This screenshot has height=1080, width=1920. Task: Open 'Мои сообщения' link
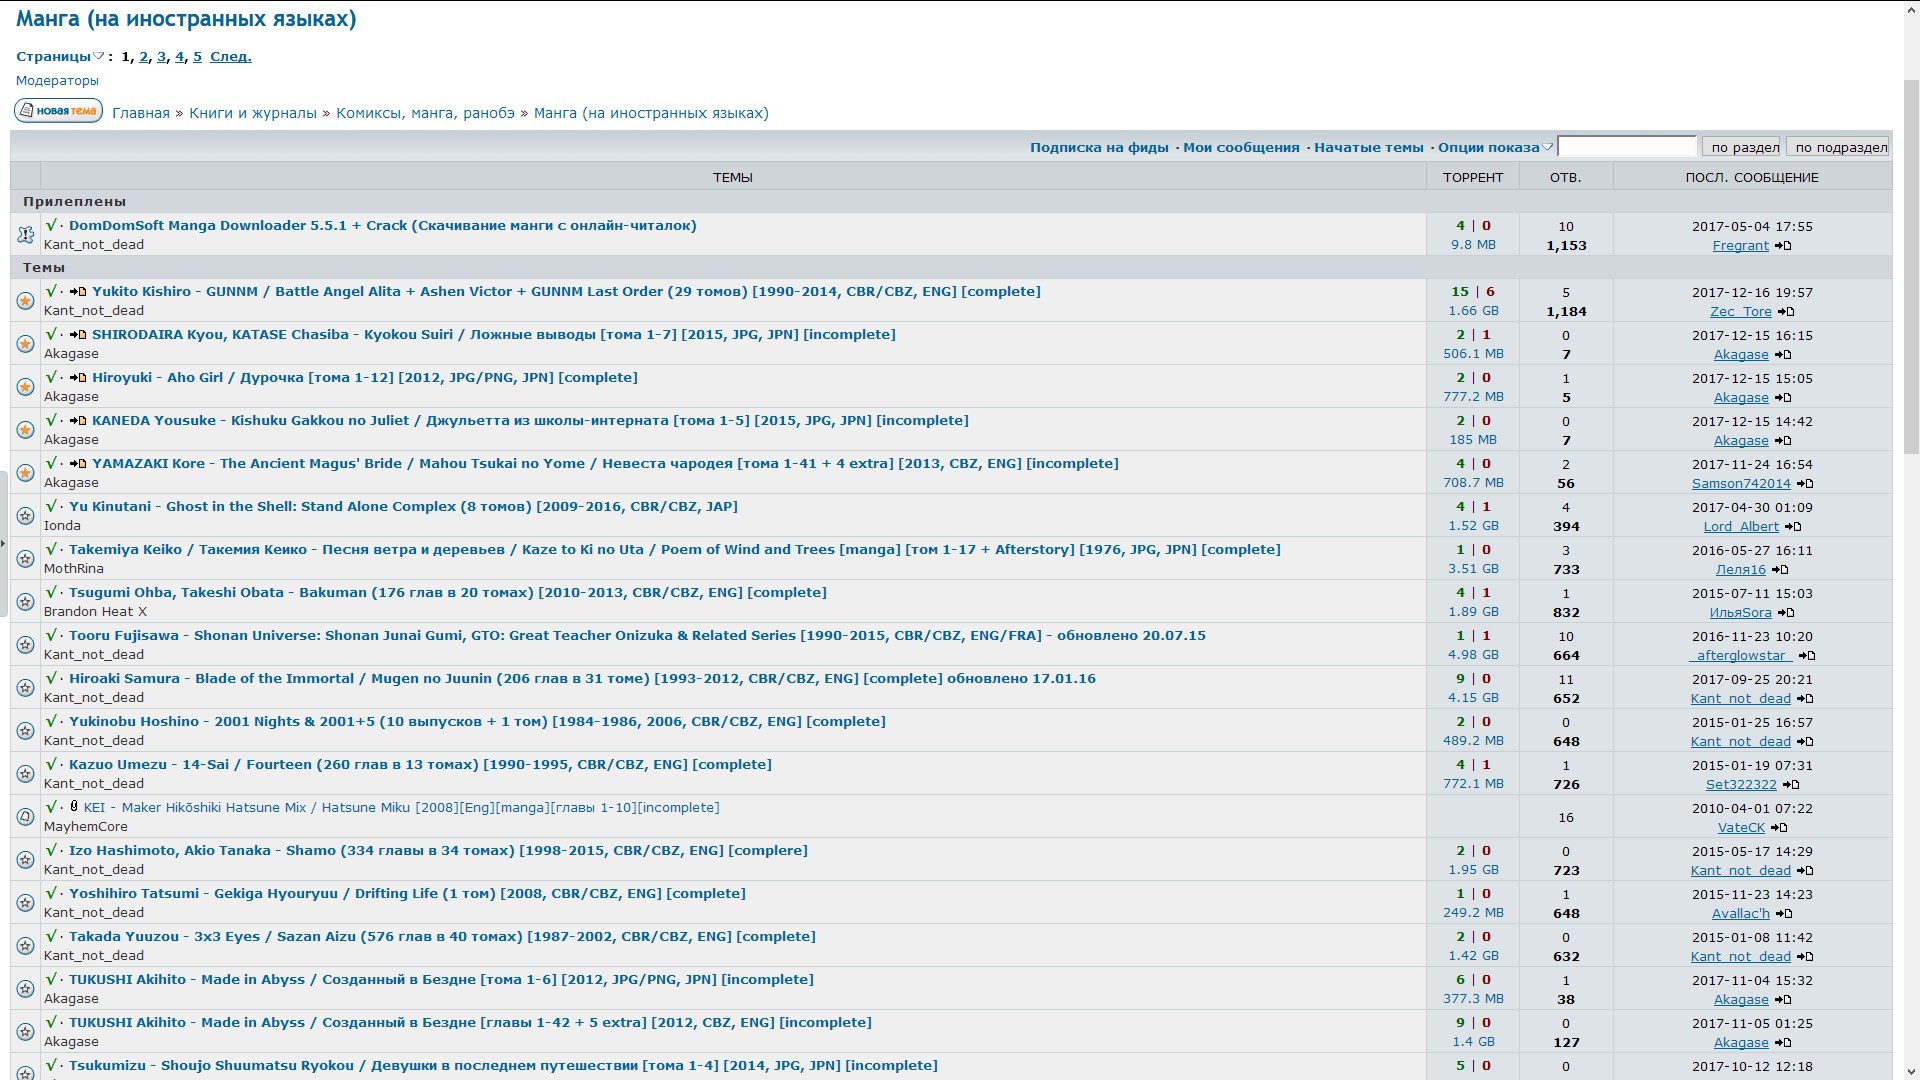[x=1241, y=147]
